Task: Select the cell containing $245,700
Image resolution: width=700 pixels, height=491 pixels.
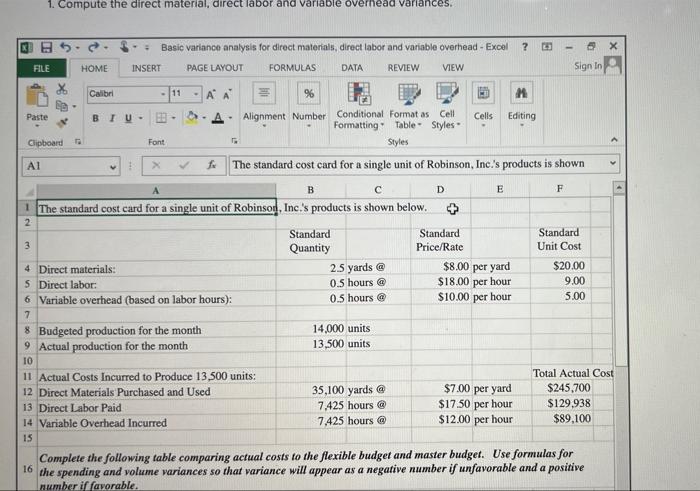Action: click(x=561, y=388)
